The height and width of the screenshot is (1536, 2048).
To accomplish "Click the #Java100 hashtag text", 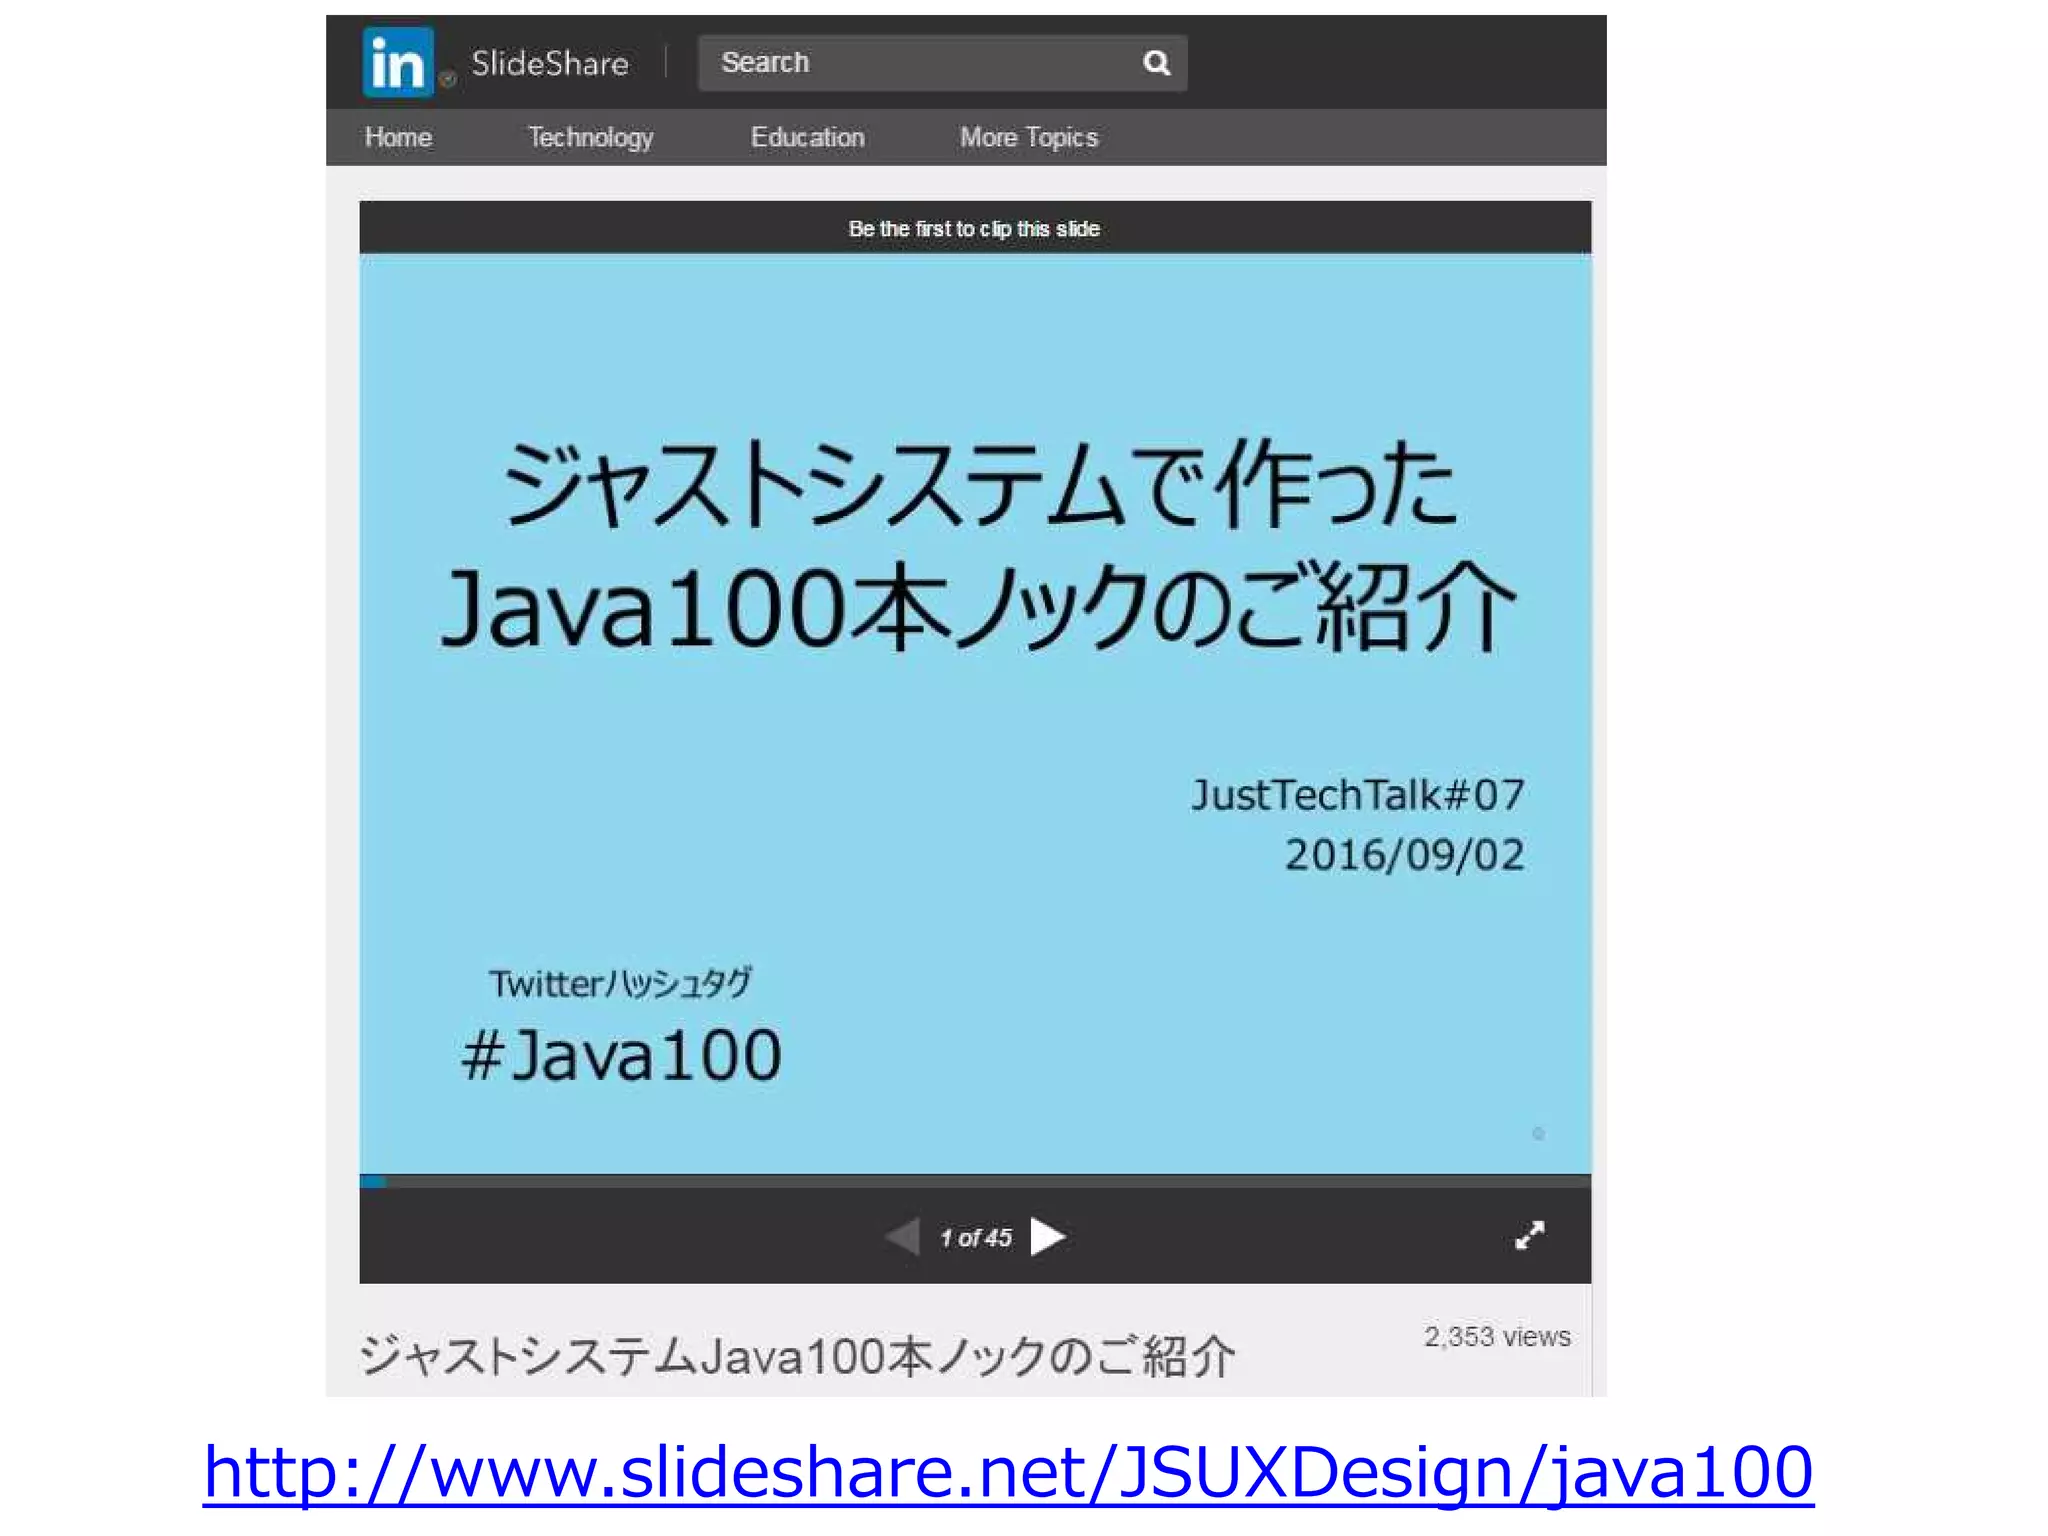I will point(621,1056).
